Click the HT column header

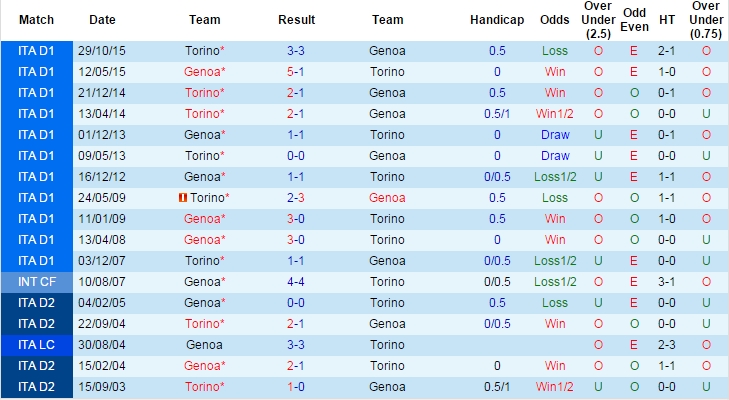667,20
